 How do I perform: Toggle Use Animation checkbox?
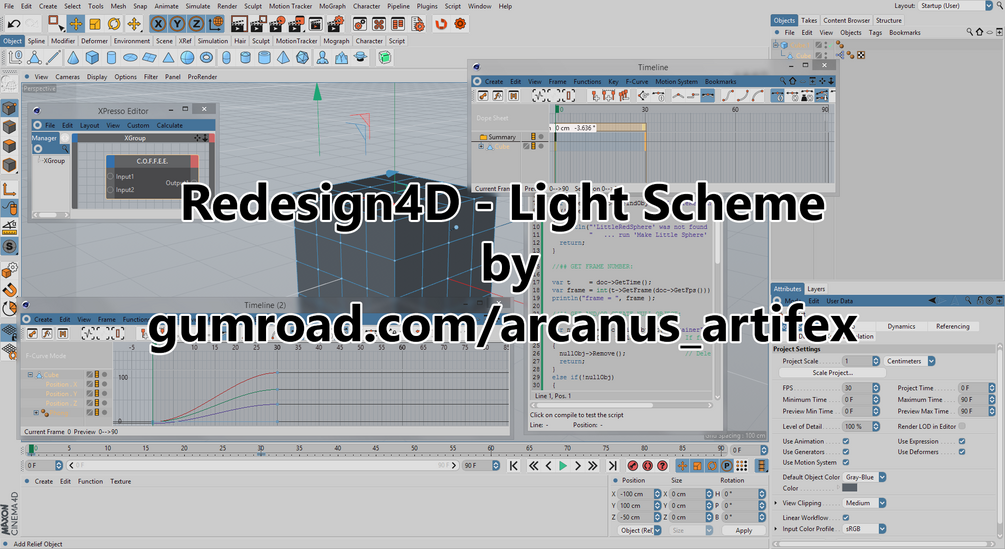point(846,441)
